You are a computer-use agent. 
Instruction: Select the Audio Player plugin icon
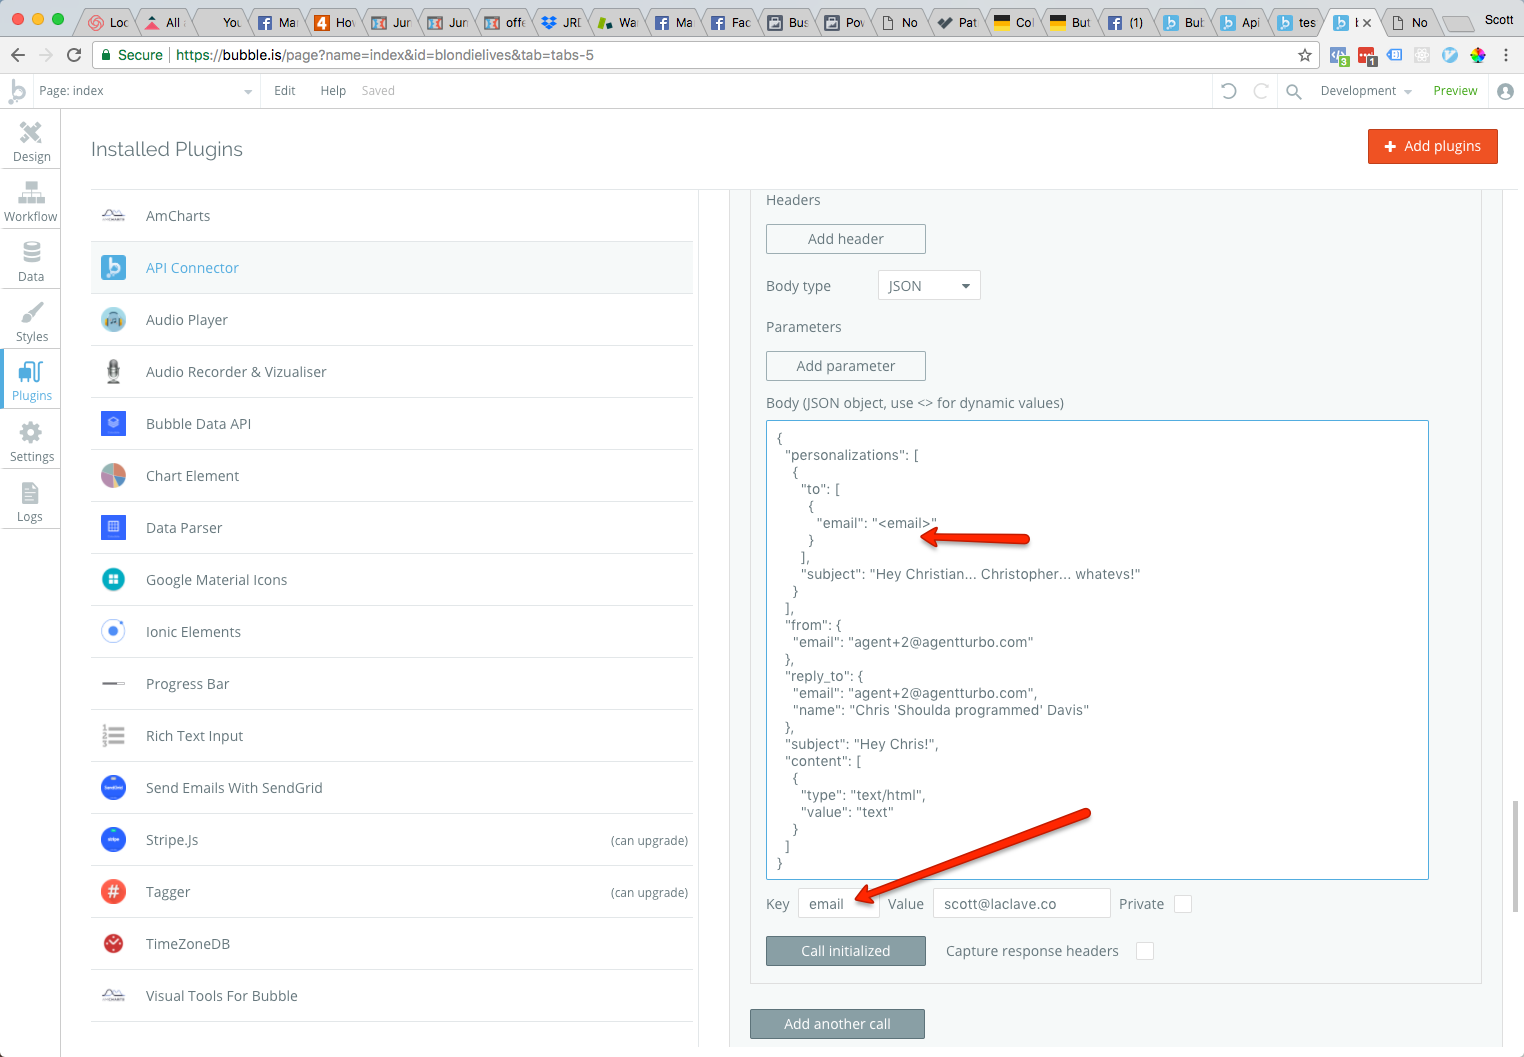114,320
